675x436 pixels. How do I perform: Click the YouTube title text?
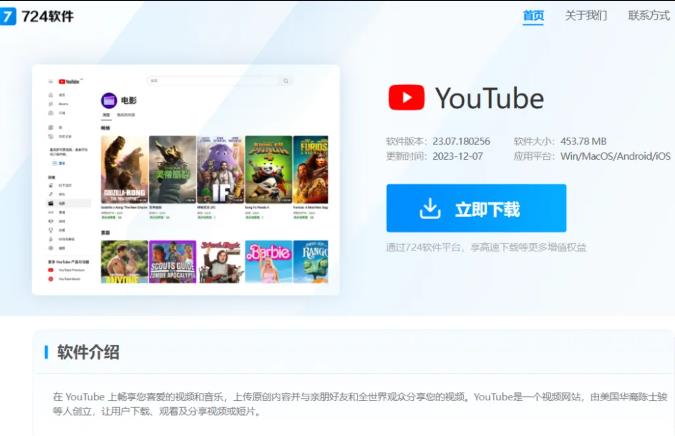coord(489,98)
